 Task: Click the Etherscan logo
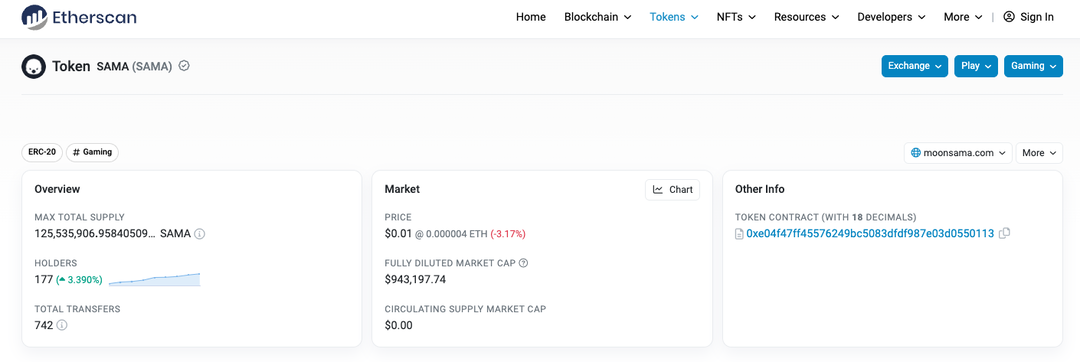point(78,17)
